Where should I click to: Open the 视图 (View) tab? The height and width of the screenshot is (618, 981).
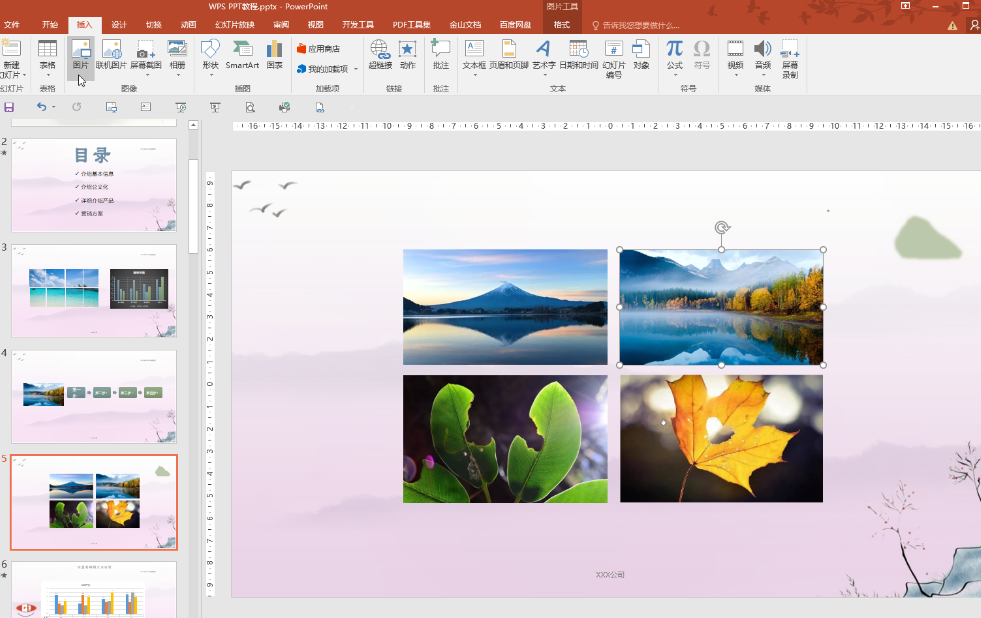(315, 25)
